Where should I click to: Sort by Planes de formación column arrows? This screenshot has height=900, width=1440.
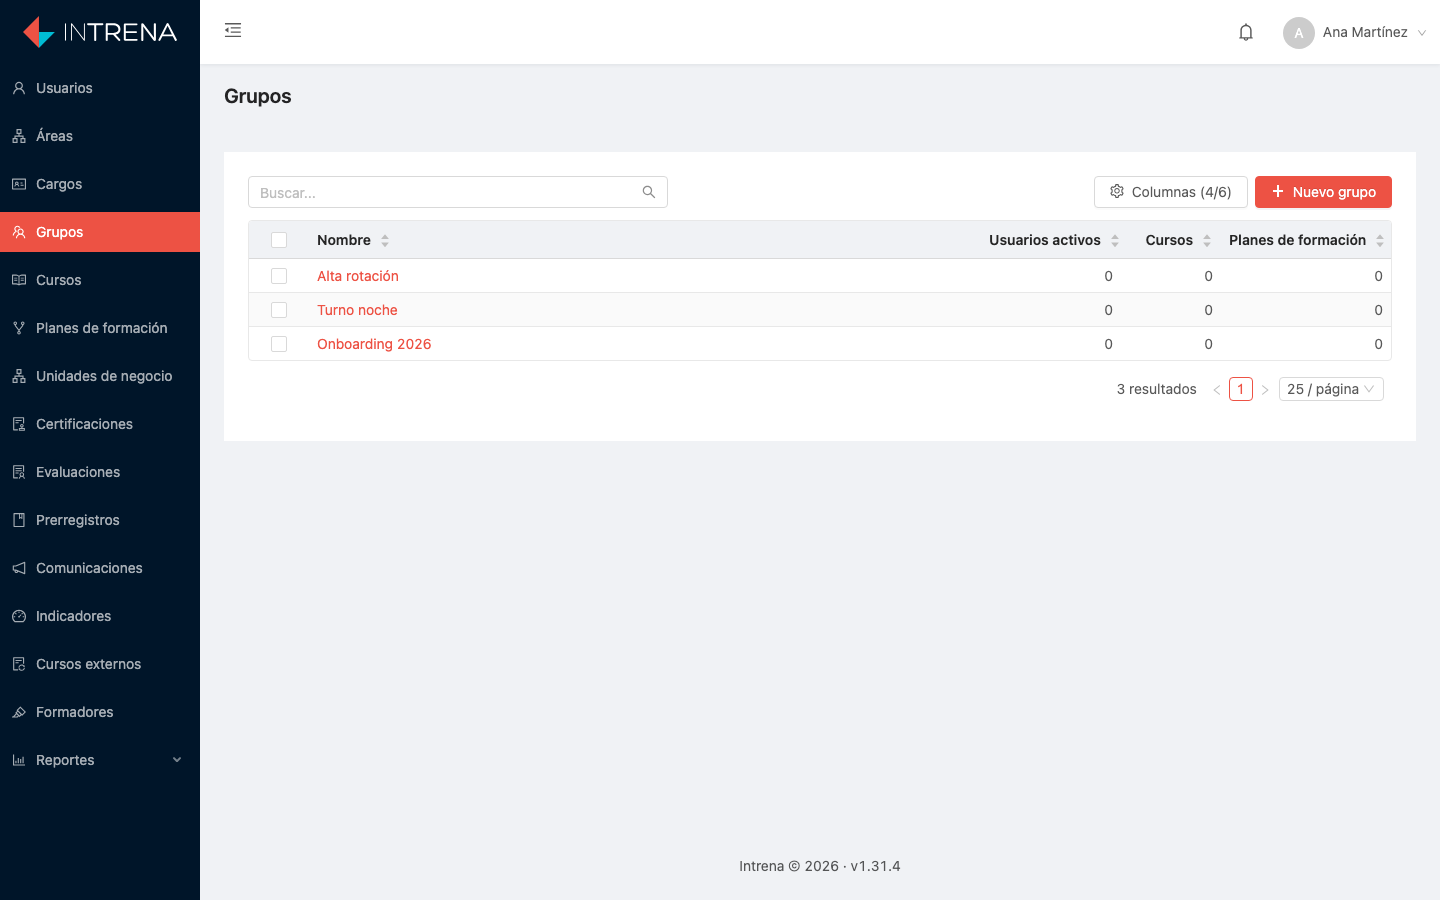coord(1380,240)
